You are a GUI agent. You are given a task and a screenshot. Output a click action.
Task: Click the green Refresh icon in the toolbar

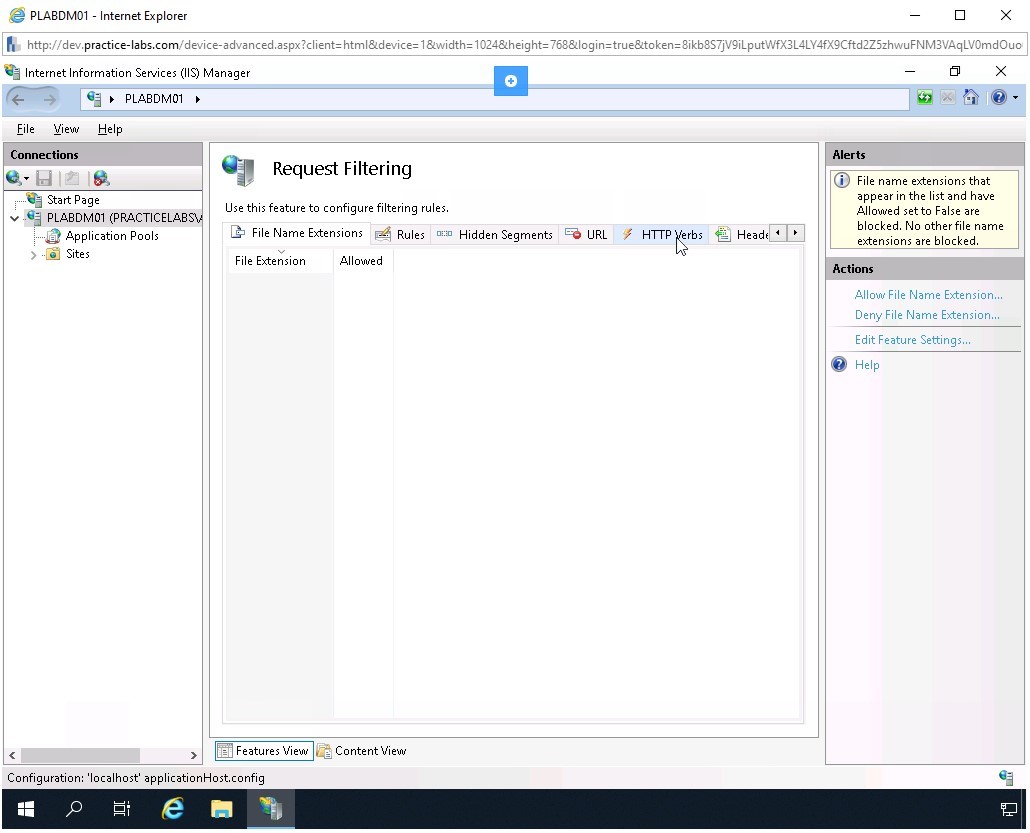[923, 97]
